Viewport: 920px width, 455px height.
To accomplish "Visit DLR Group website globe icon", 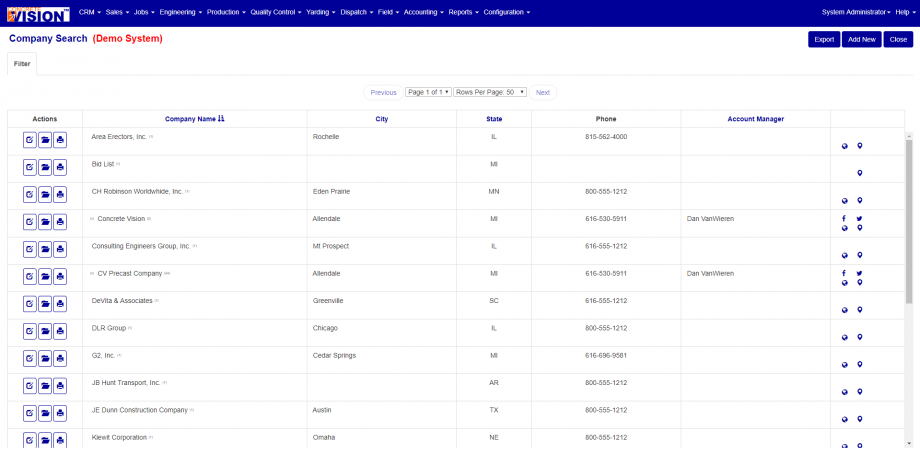I will pos(844,338).
